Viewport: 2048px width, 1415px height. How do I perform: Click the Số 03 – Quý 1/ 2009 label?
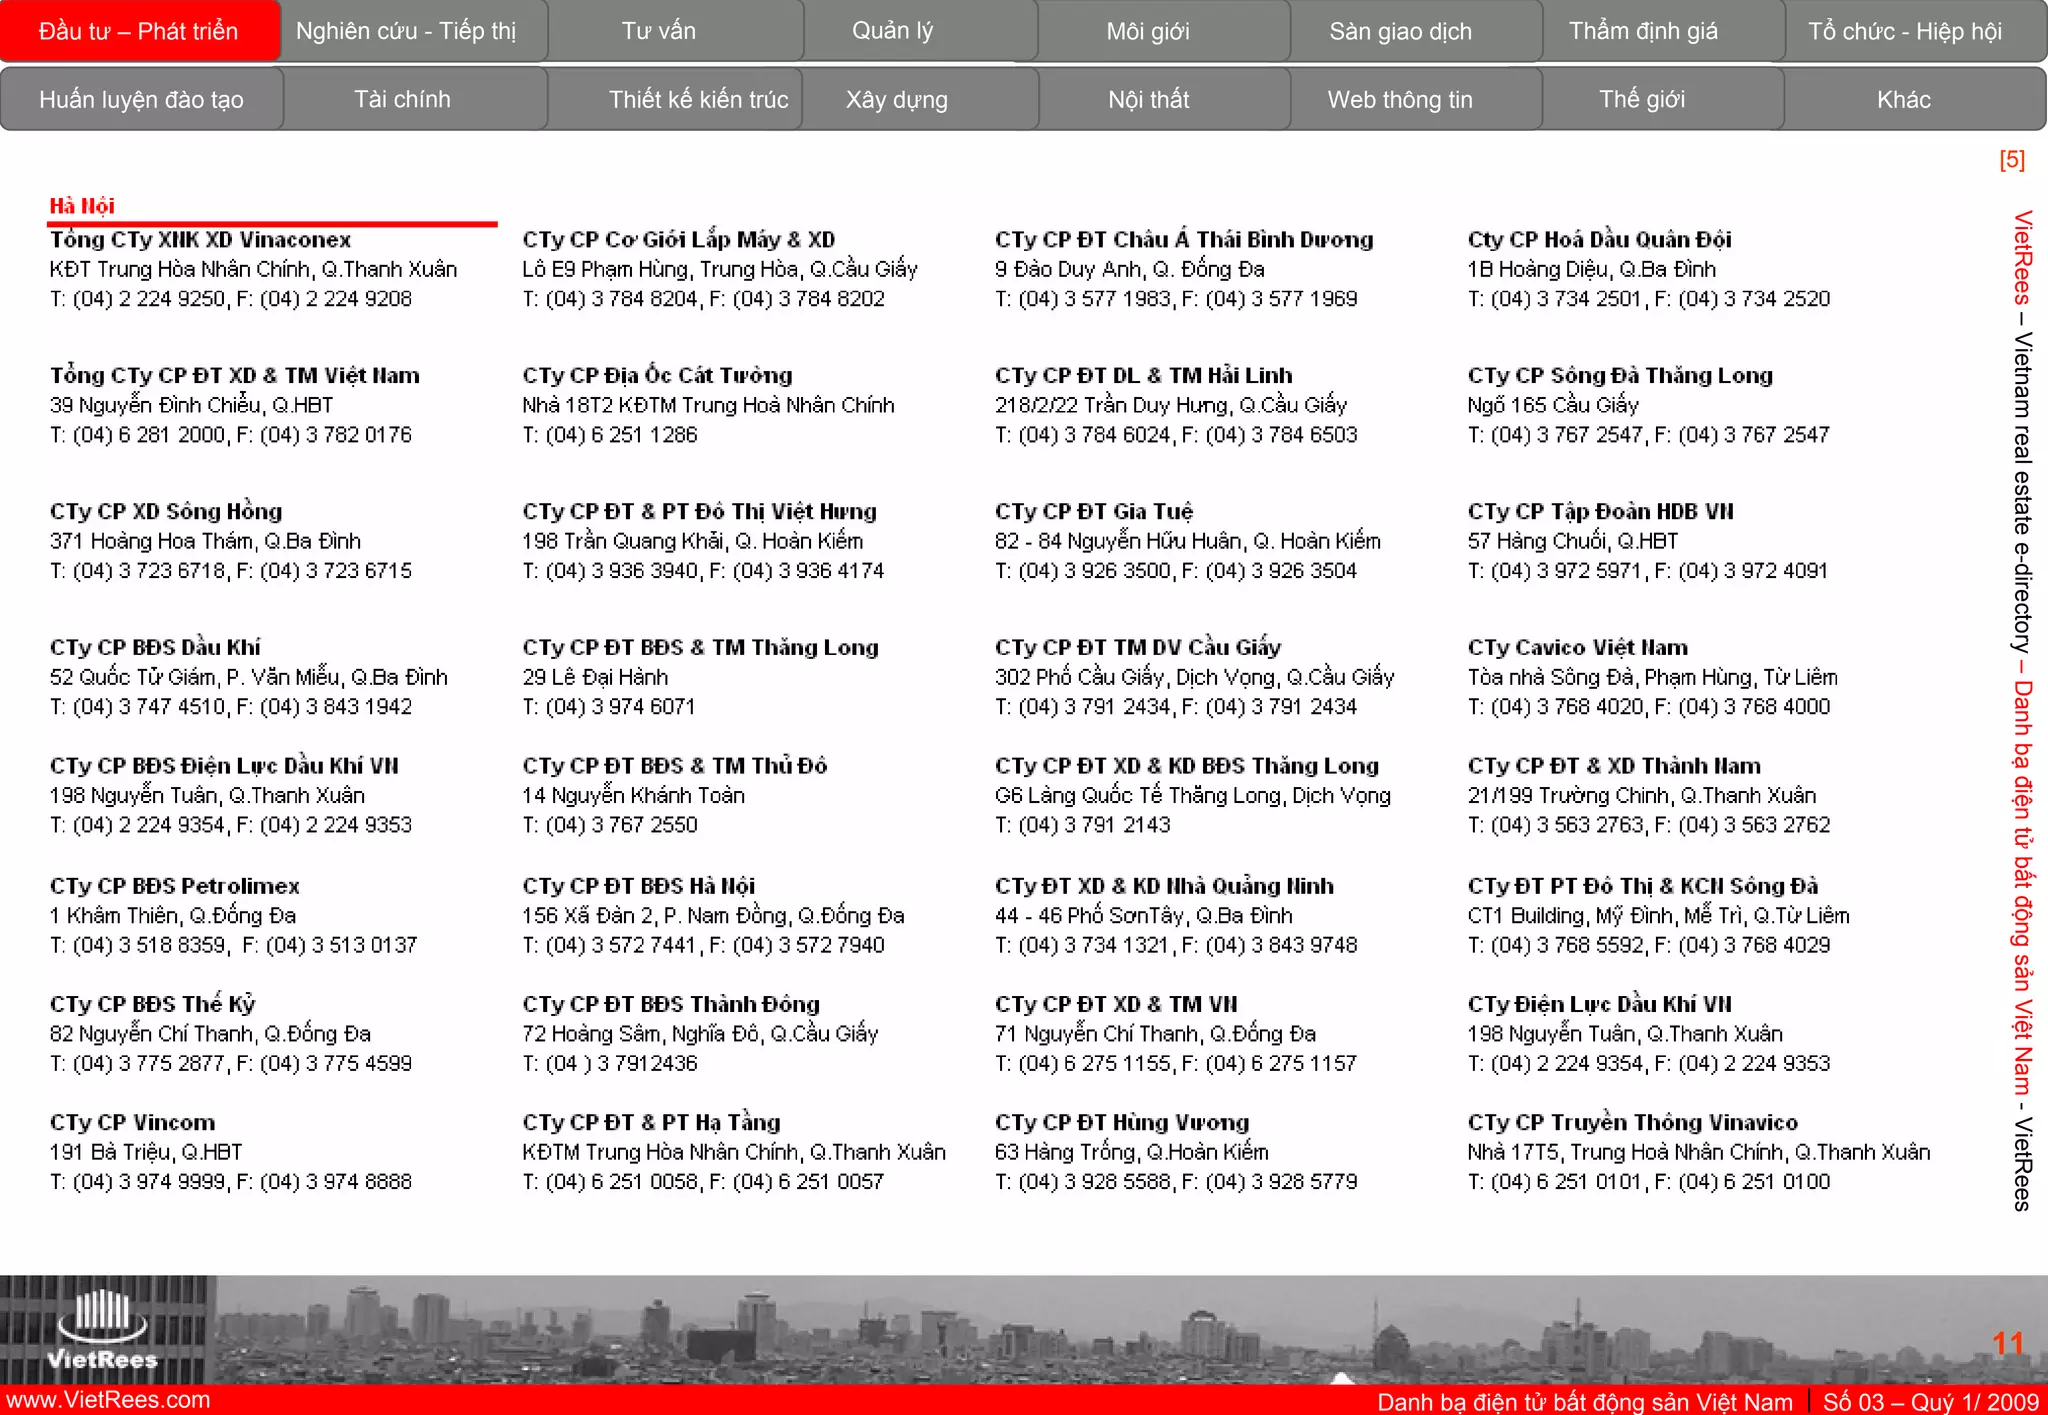click(1930, 1402)
